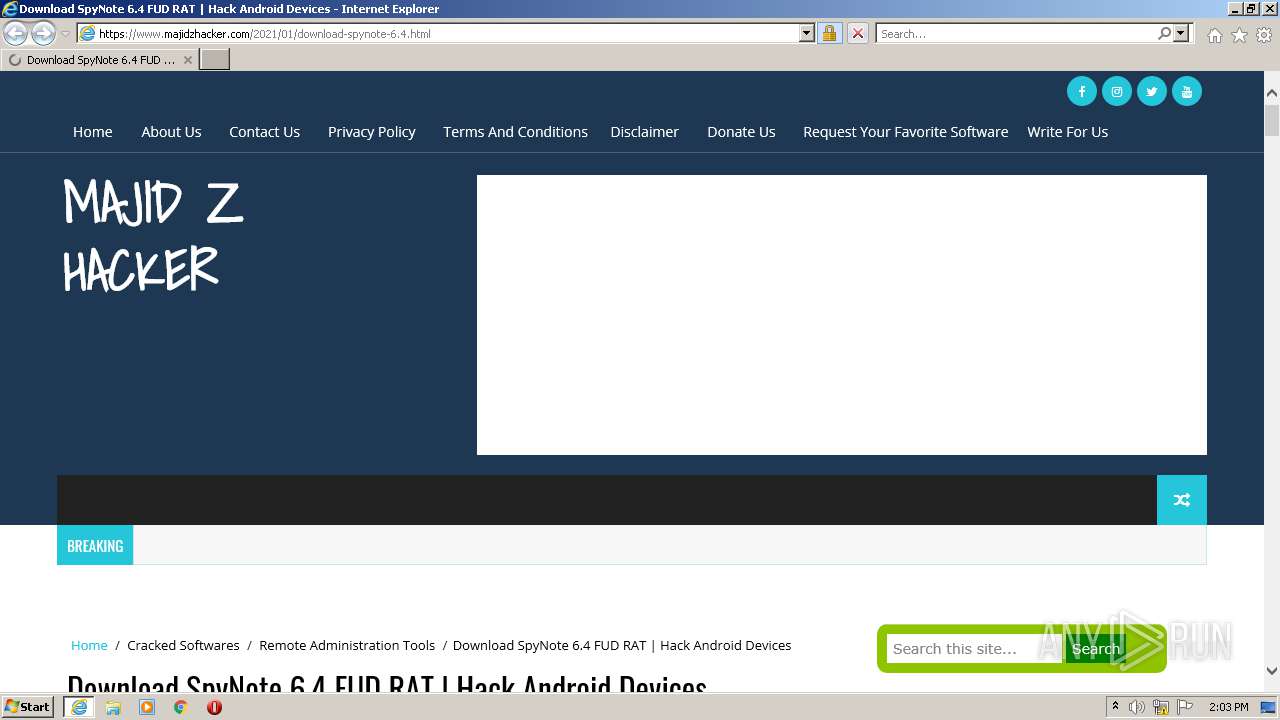Image resolution: width=1280 pixels, height=720 pixels.
Task: Open the Disclaimer page
Action: (644, 132)
